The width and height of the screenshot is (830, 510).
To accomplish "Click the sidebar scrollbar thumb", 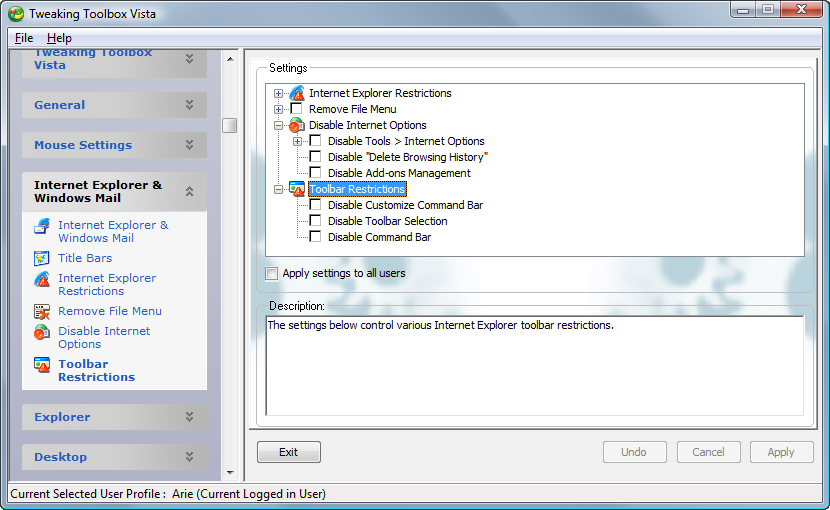I will coord(230,126).
